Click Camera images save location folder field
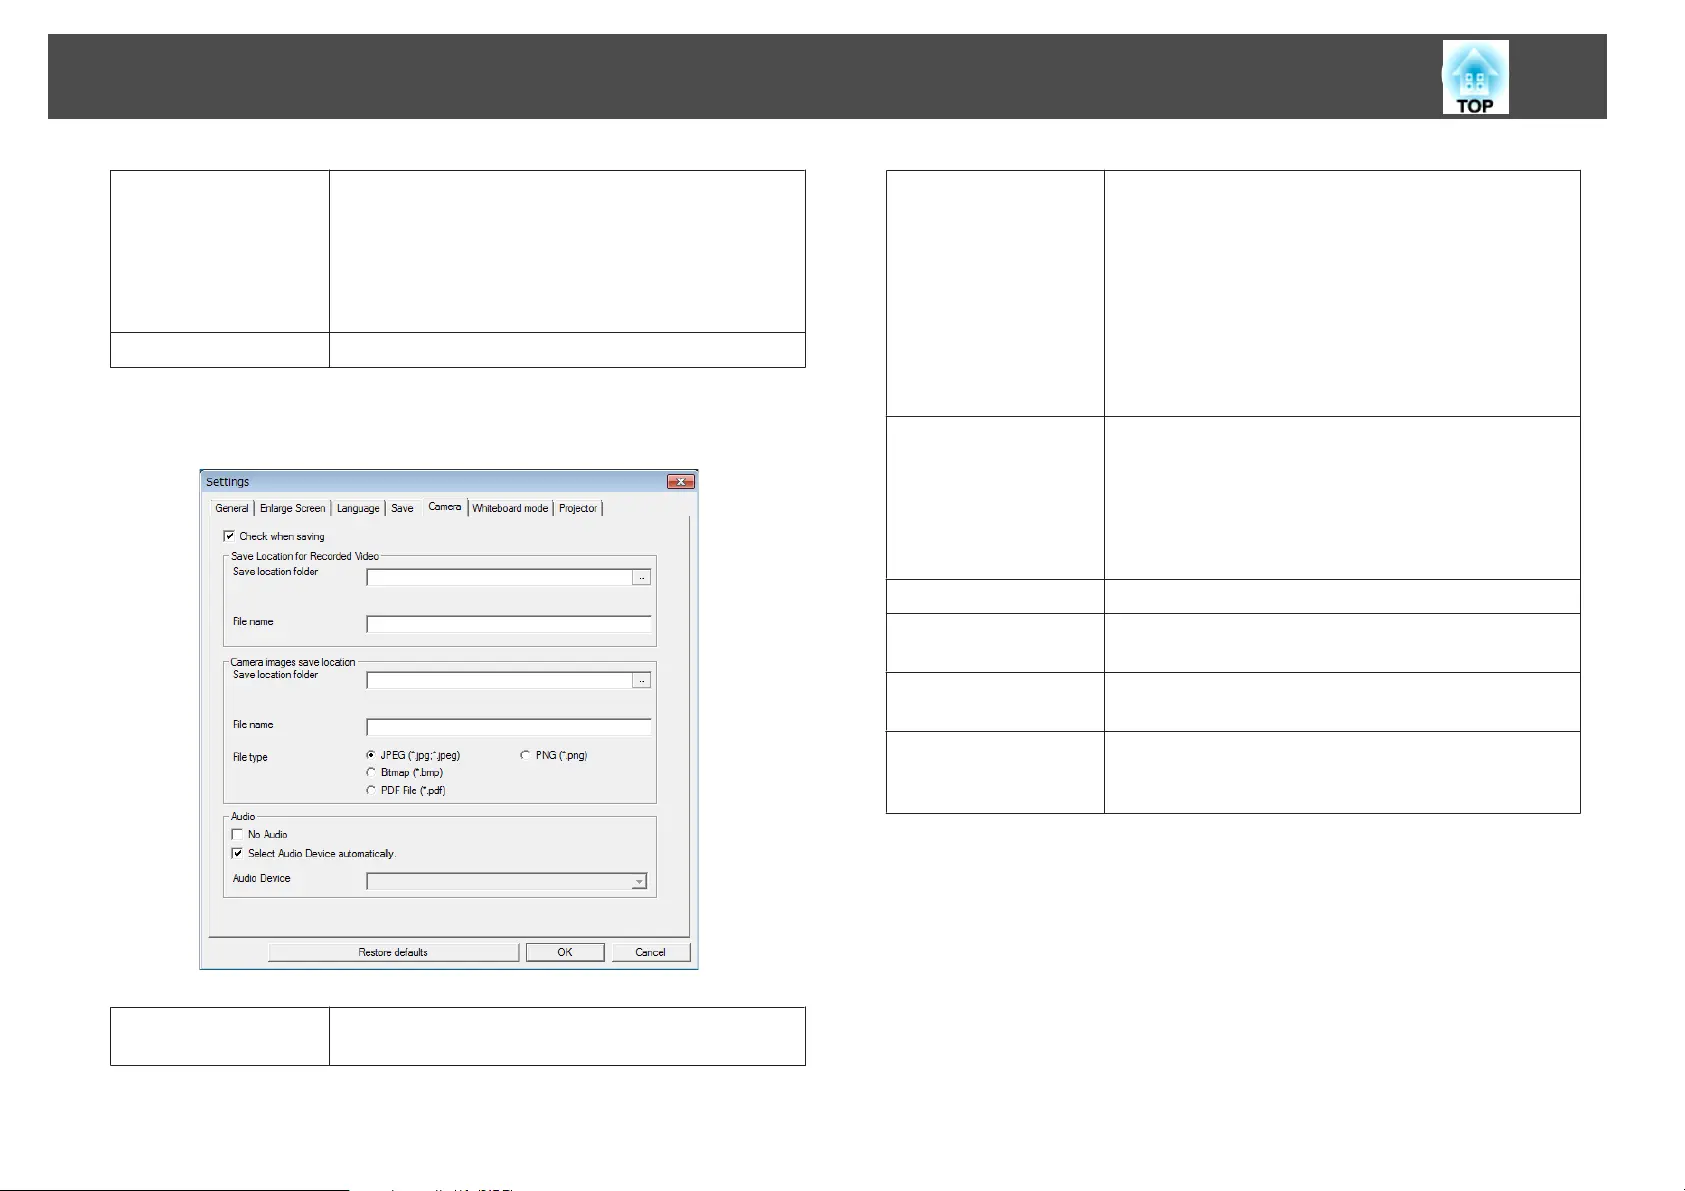Image resolution: width=1685 pixels, height=1191 pixels. tap(500, 680)
